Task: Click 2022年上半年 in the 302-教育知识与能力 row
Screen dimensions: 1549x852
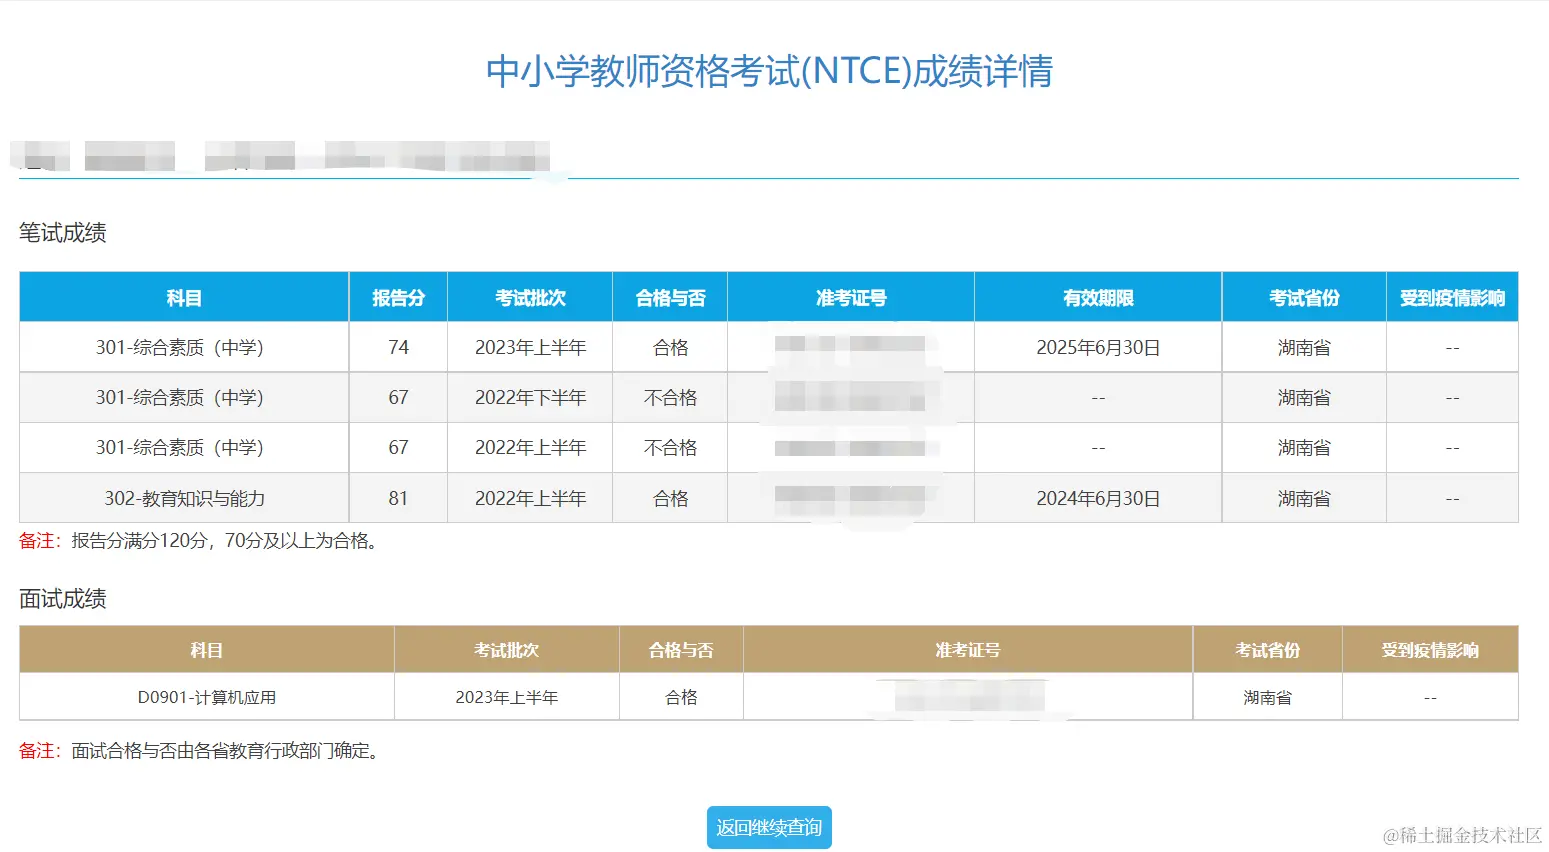Action: pyautogui.click(x=530, y=498)
